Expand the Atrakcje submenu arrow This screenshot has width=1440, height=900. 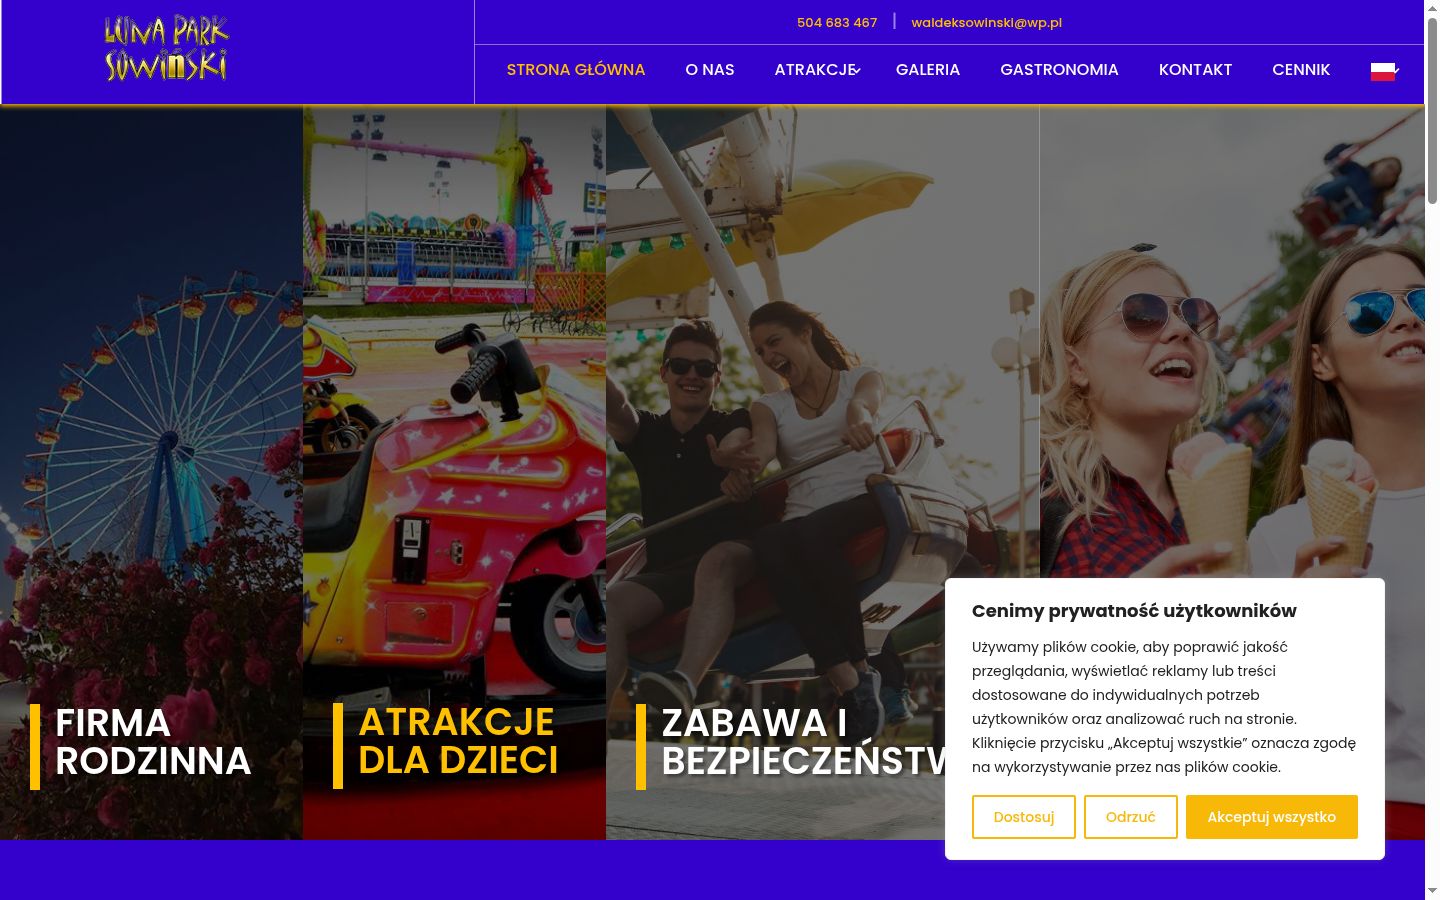pos(858,70)
